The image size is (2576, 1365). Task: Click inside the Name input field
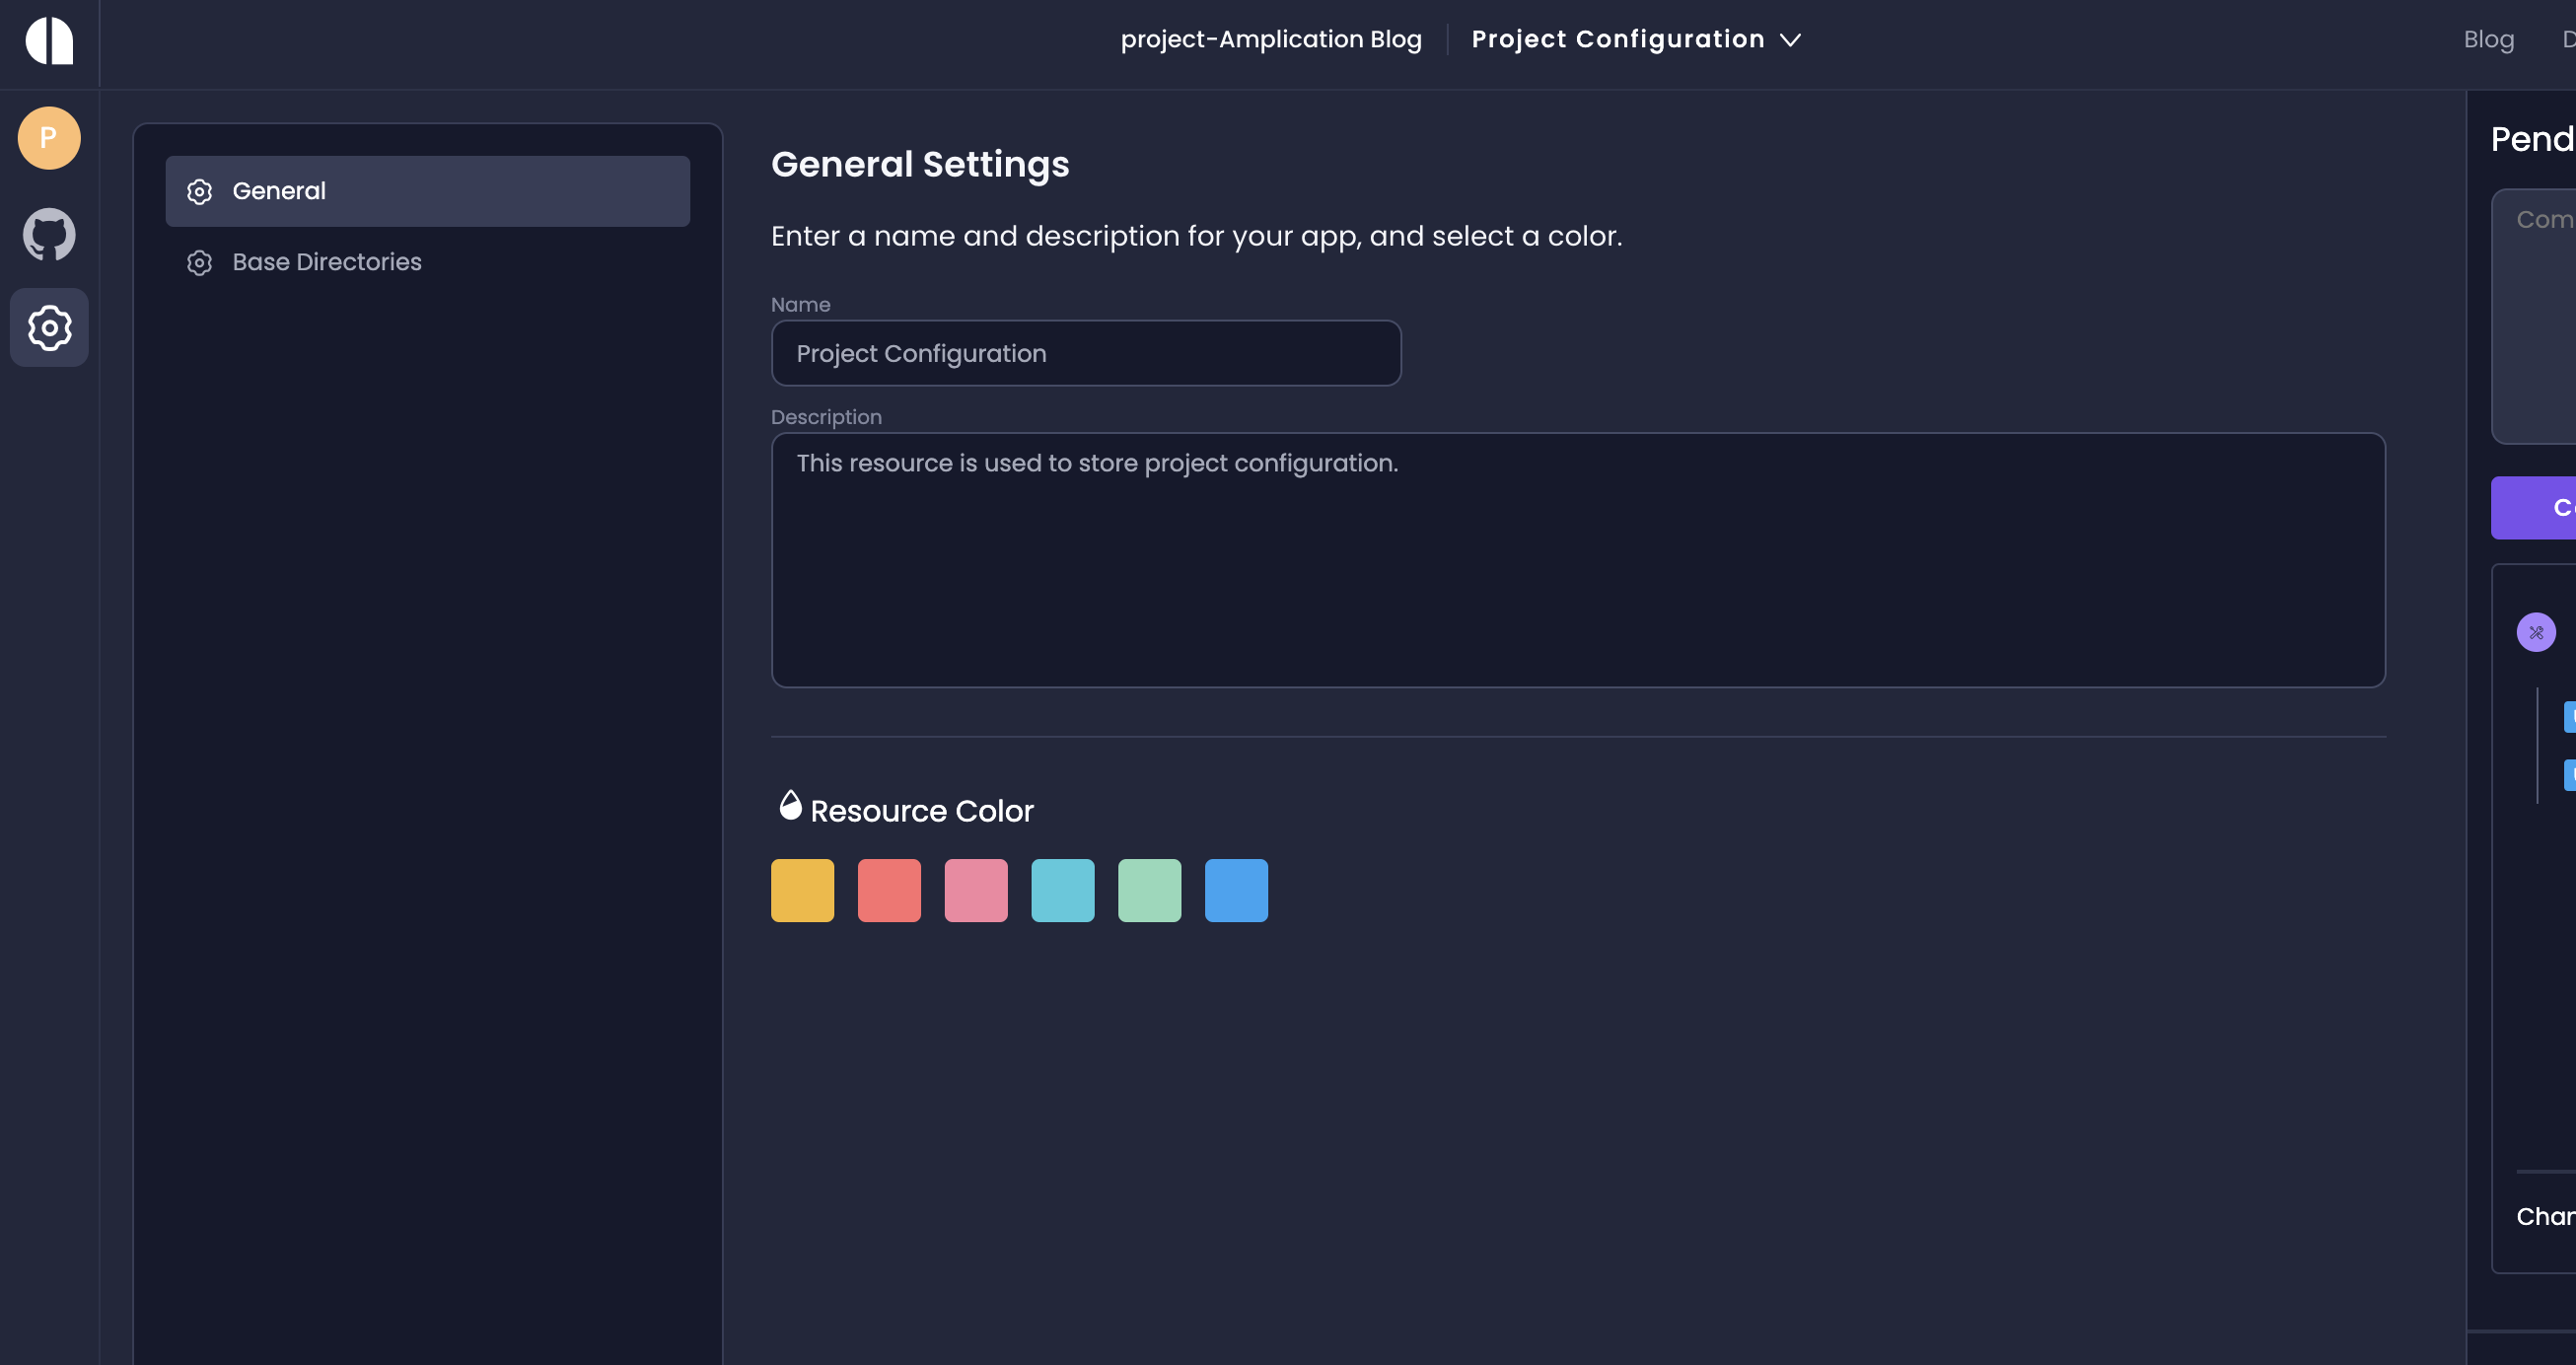click(x=1086, y=353)
